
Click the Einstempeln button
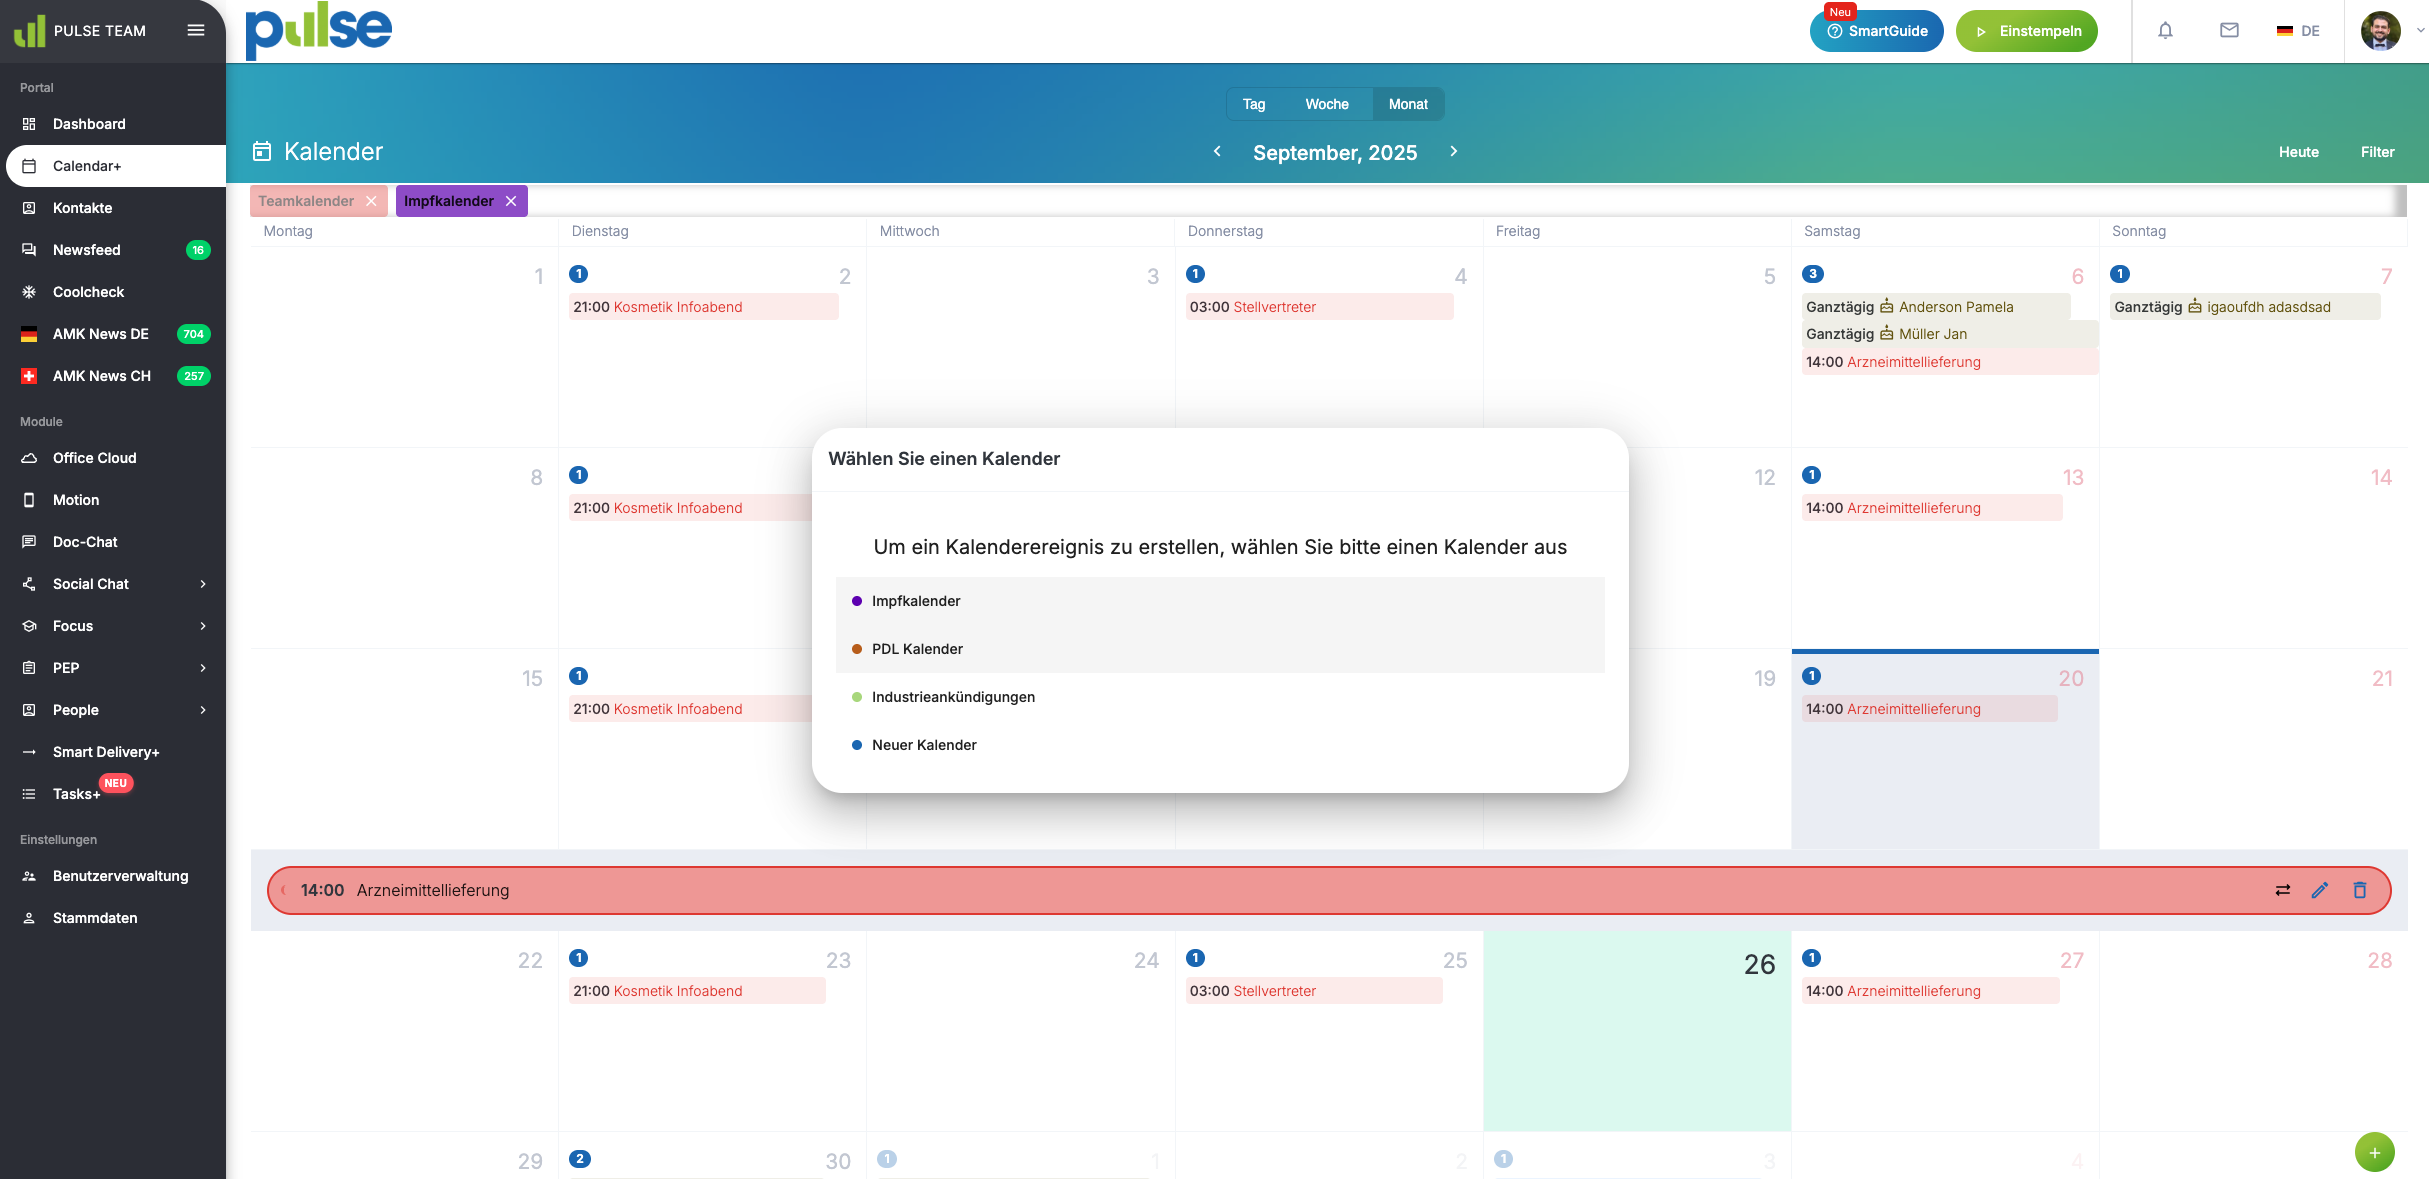pyautogui.click(x=2026, y=31)
